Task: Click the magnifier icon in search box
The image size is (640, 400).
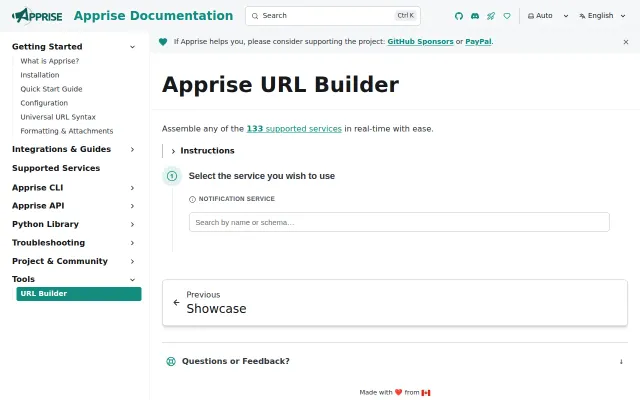Action: tap(255, 16)
